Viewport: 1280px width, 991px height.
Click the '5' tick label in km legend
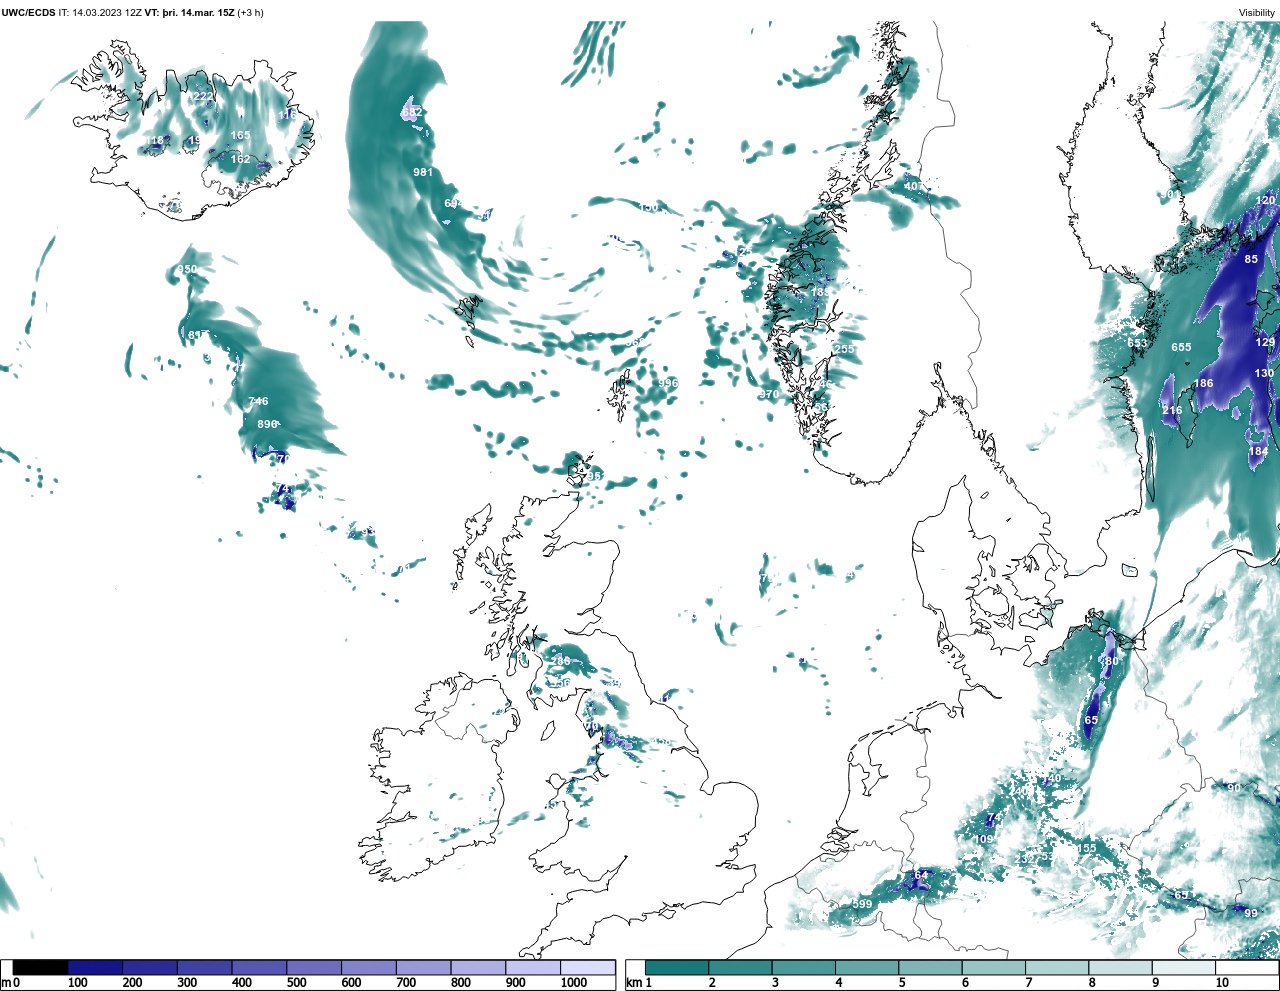[x=902, y=983]
